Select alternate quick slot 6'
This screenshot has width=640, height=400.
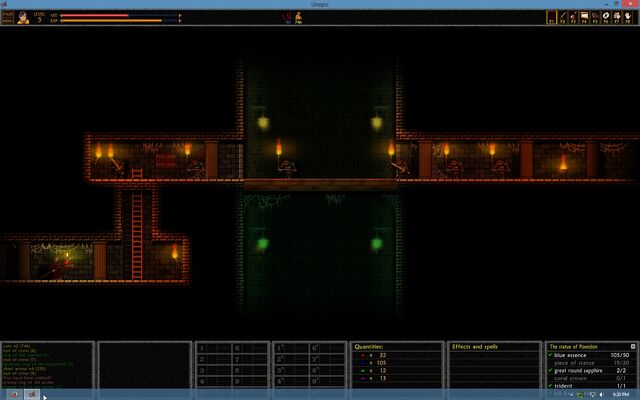(328, 348)
